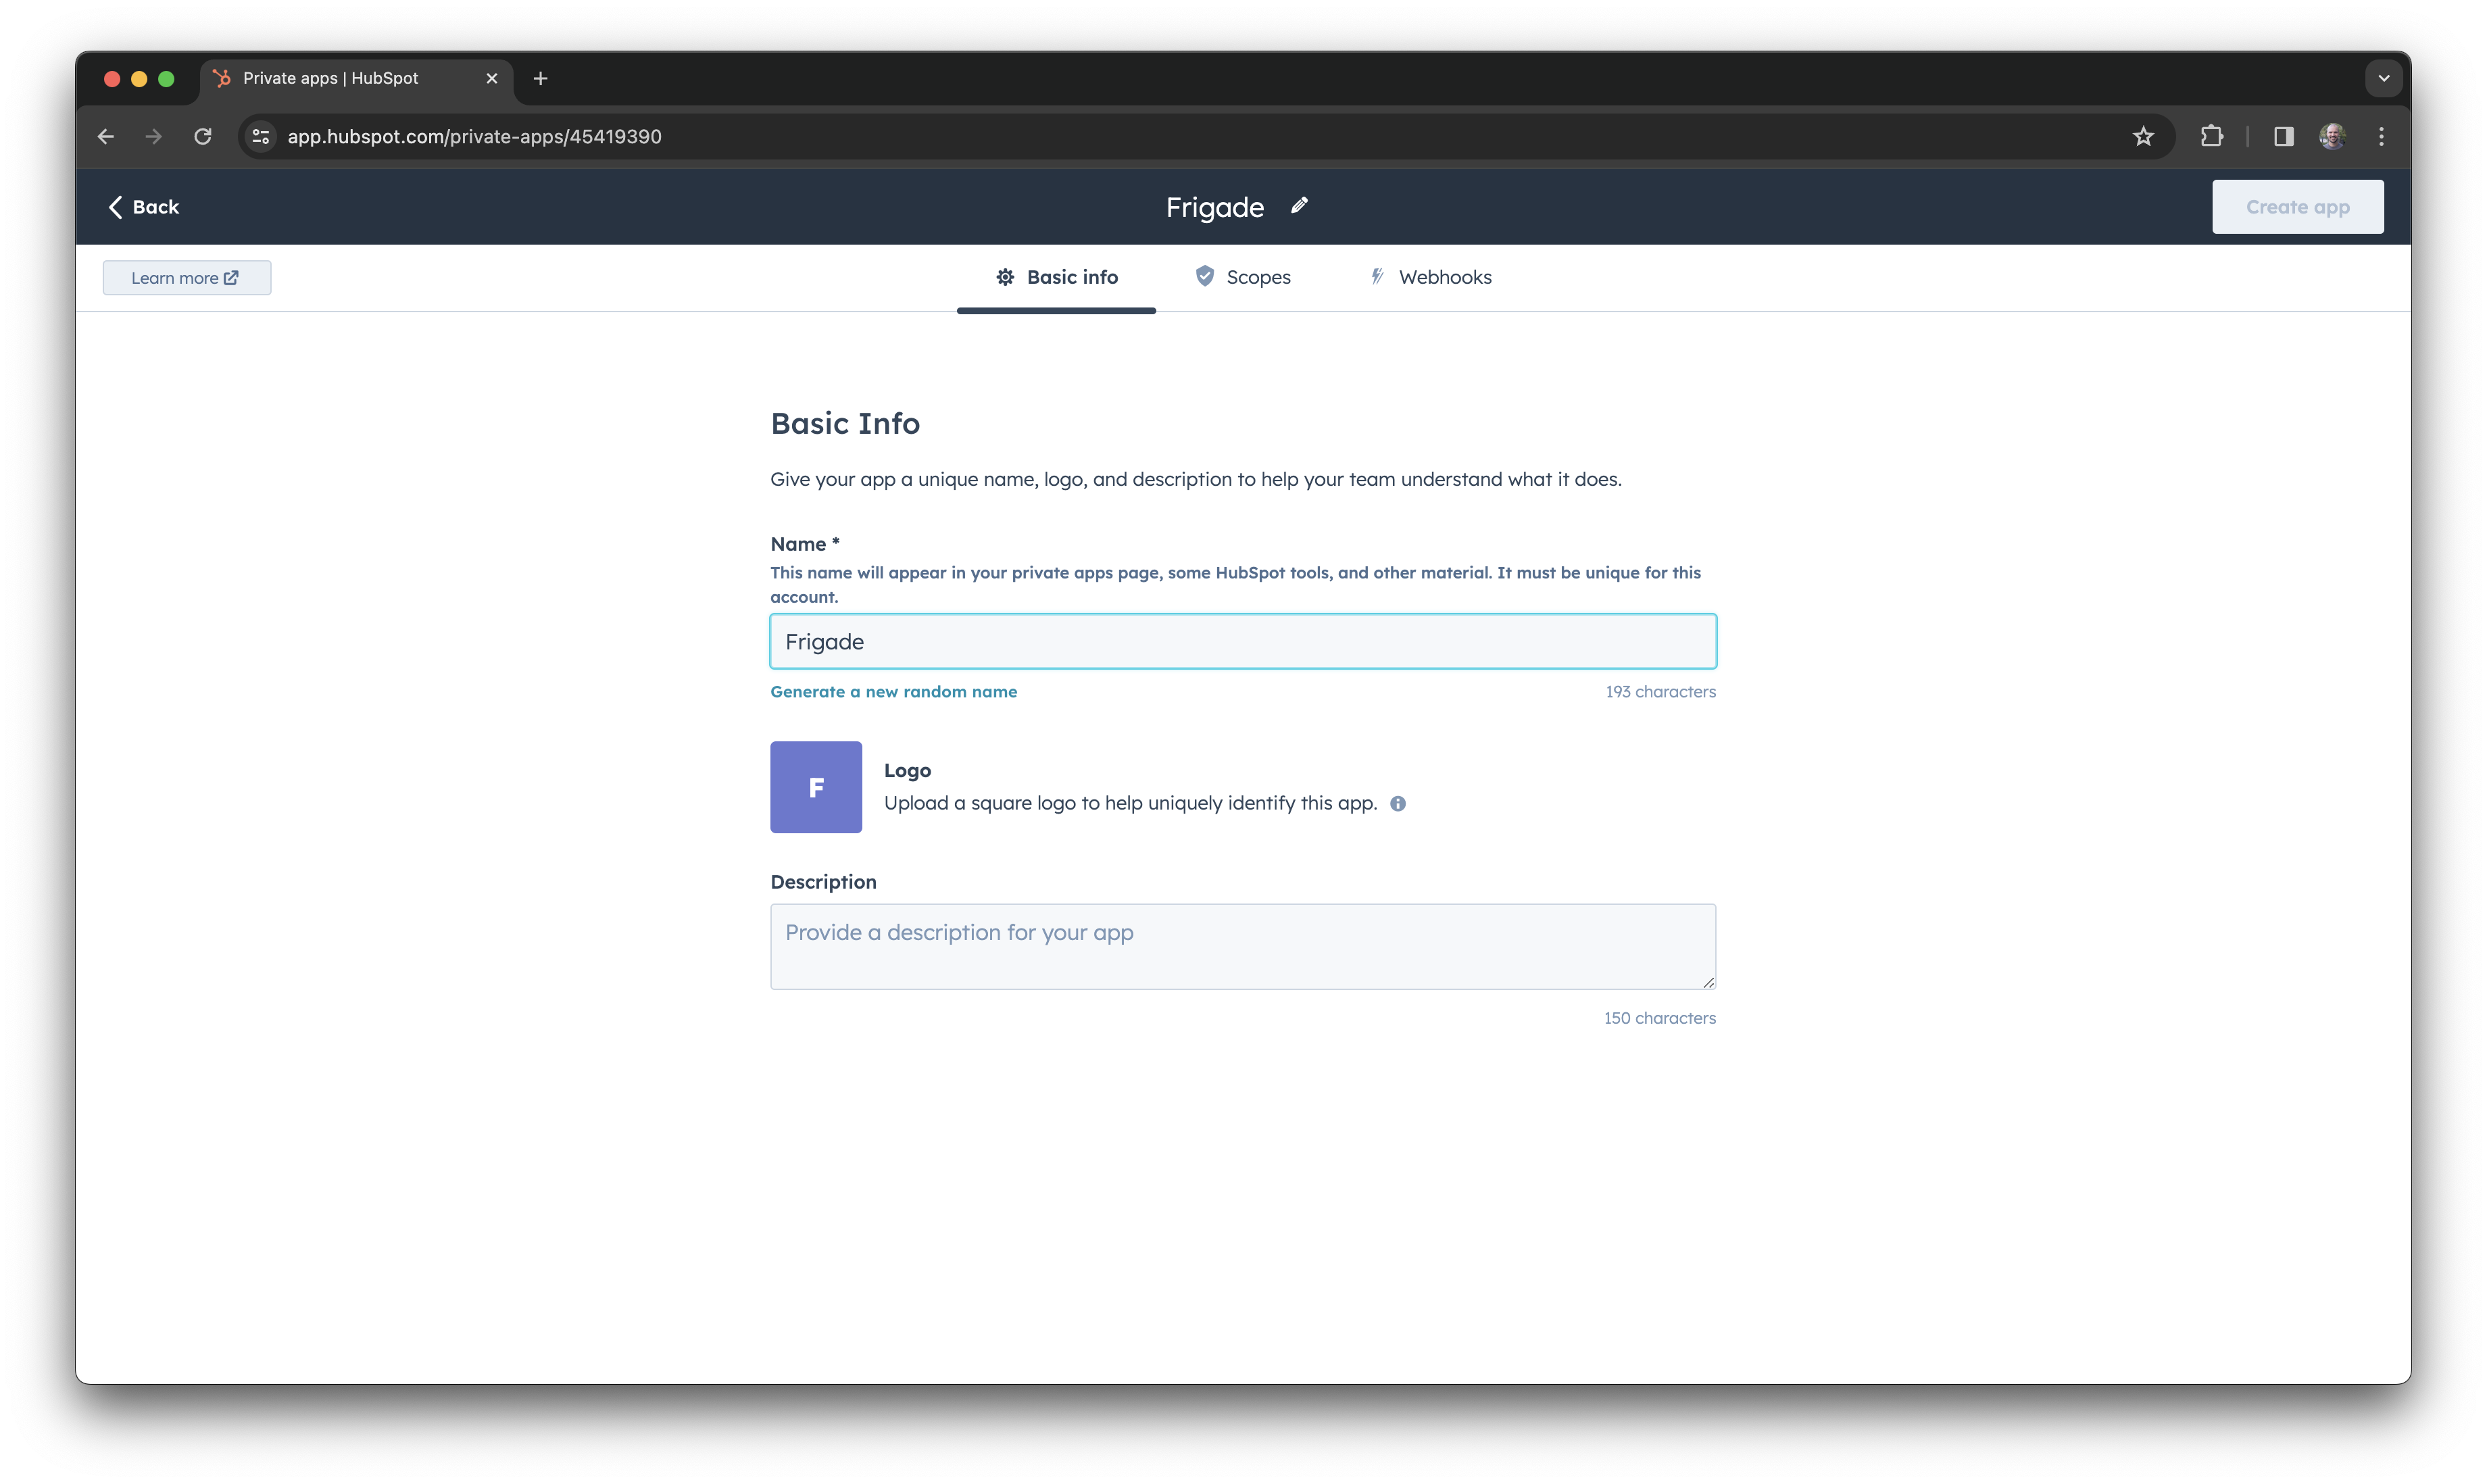Click the Chrome profile avatar
This screenshot has width=2487, height=1484.
coord(2333,136)
